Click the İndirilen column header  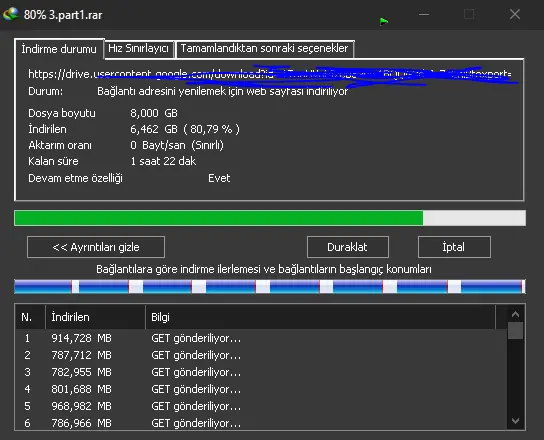coord(95,317)
